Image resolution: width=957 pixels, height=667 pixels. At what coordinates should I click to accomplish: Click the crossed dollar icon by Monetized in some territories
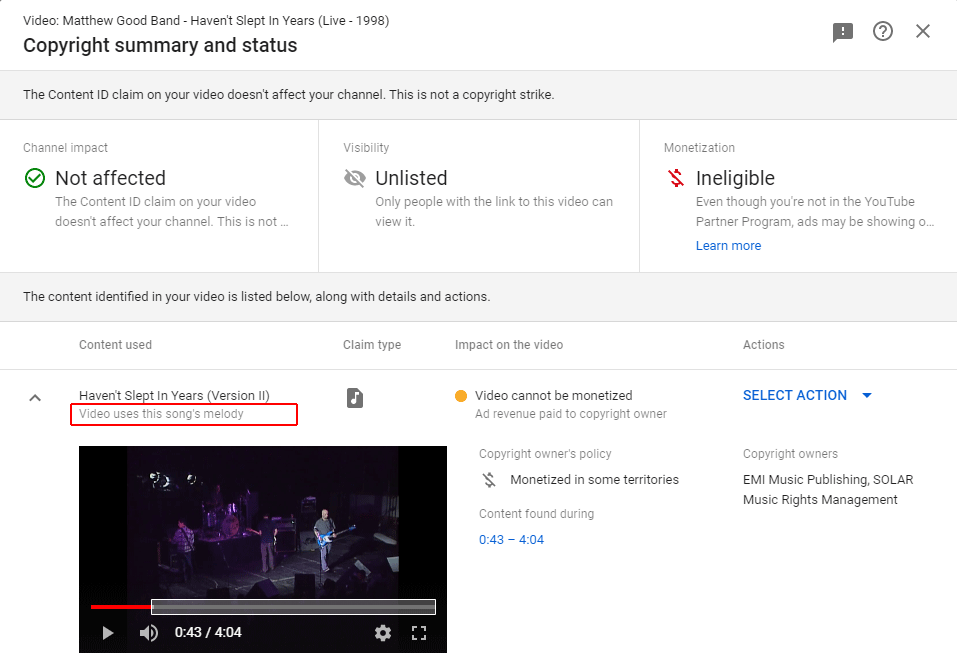489,480
